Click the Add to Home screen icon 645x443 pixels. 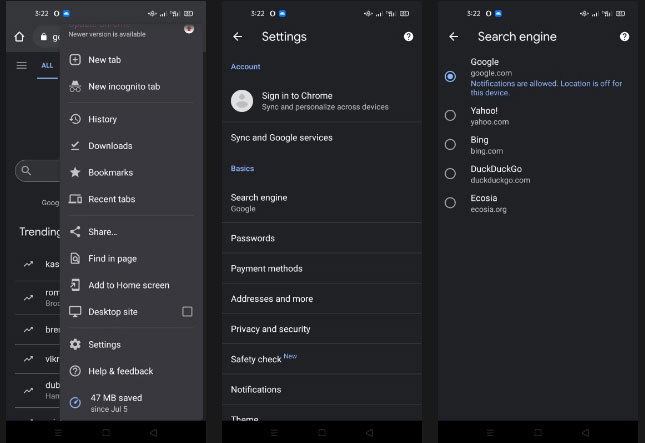(x=75, y=285)
